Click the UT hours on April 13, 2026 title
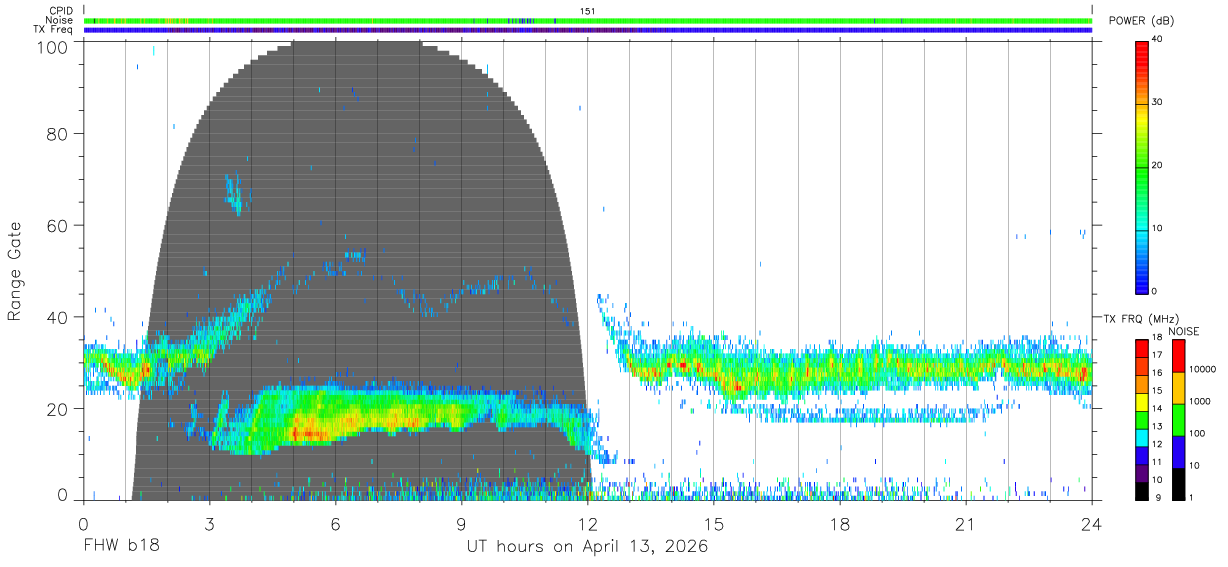This screenshot has width=1228, height=567. tap(587, 547)
